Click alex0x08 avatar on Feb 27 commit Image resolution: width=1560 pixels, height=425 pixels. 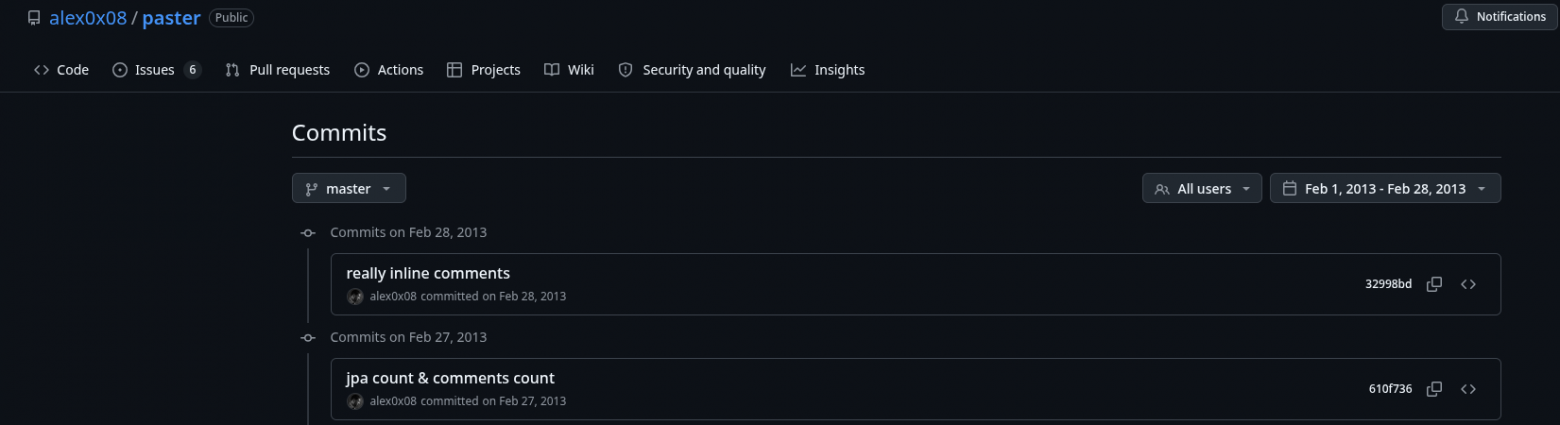[x=355, y=401]
